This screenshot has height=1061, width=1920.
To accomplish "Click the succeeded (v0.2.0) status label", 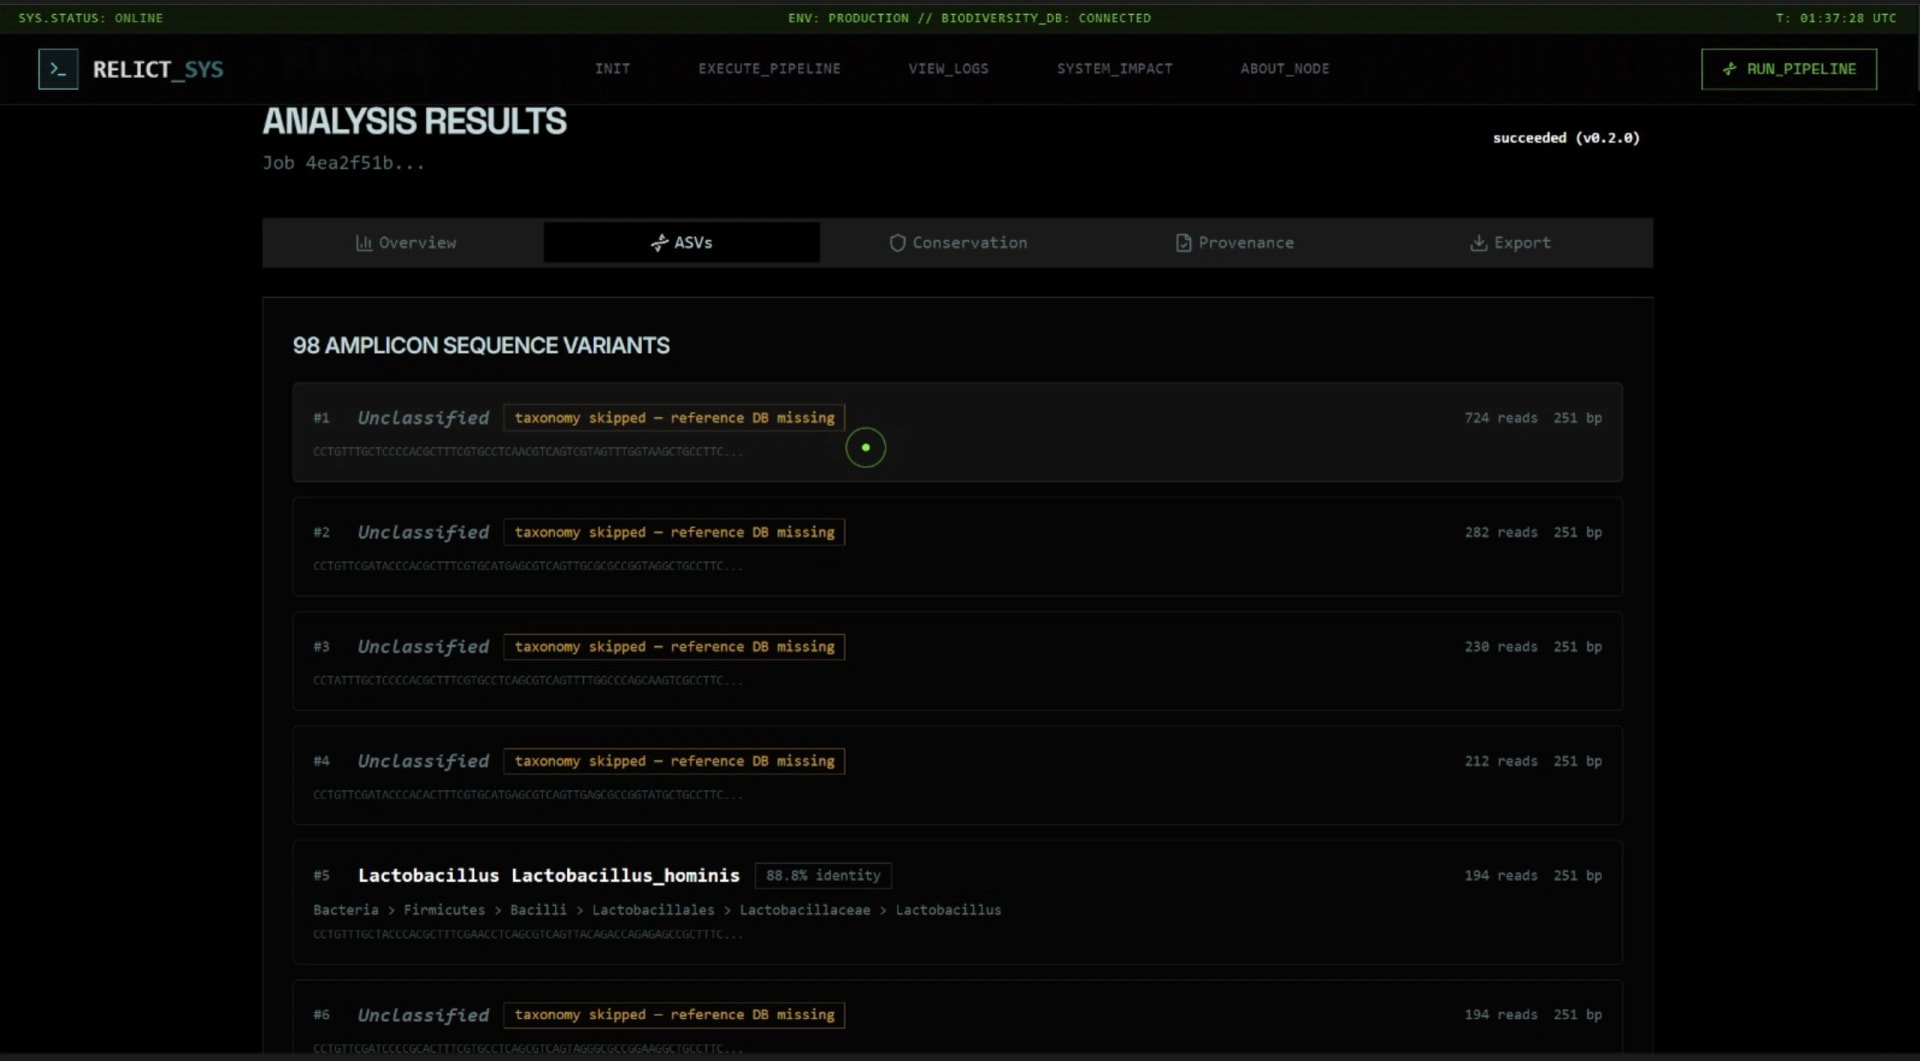I will [x=1566, y=138].
